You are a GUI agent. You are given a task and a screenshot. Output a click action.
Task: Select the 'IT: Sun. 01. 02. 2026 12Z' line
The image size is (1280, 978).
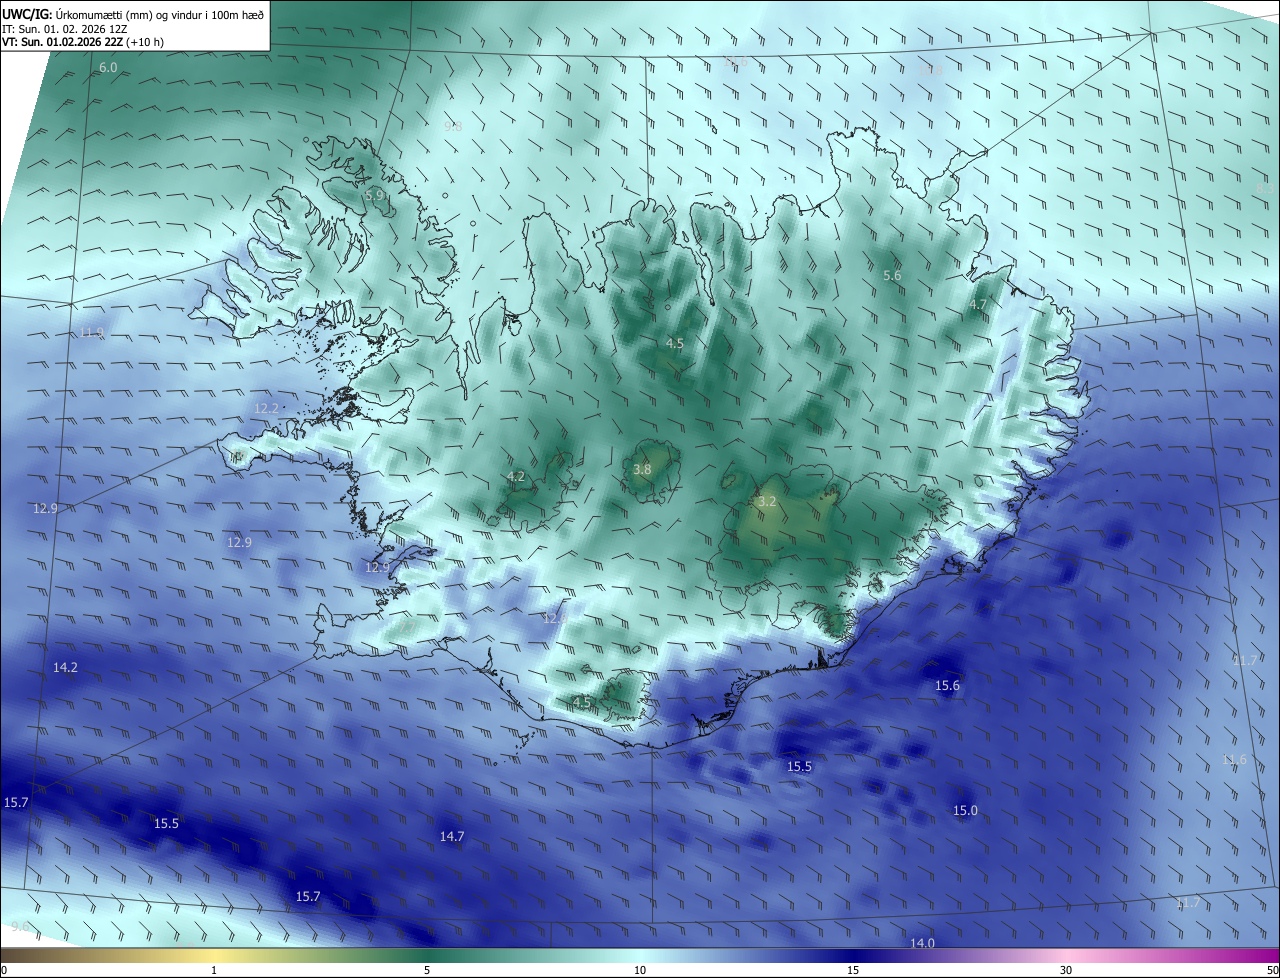pyautogui.click(x=64, y=29)
